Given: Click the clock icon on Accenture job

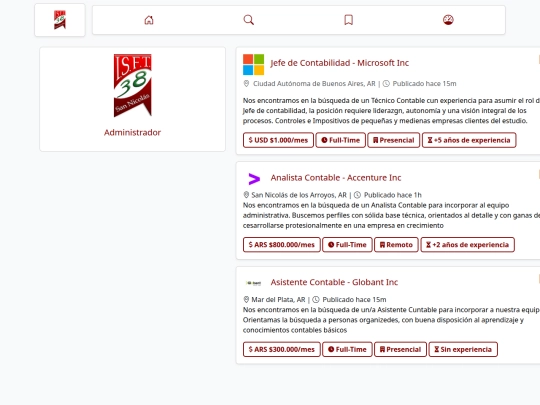Looking at the screenshot, I should [357, 195].
